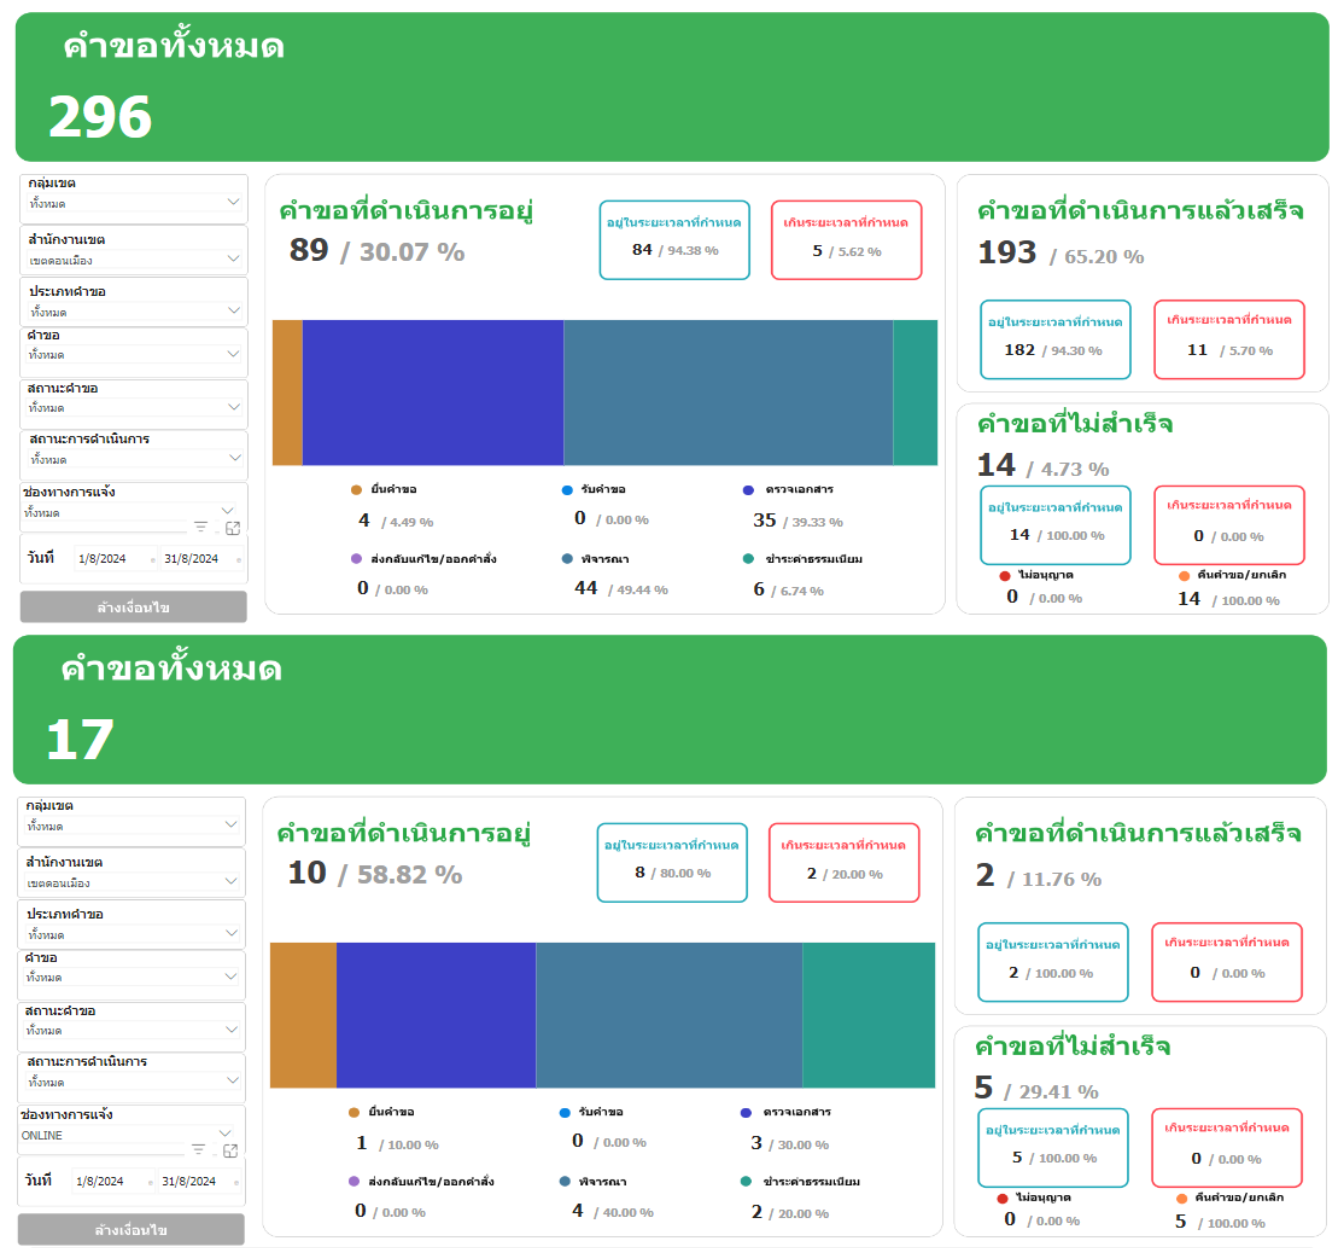Image resolution: width=1333 pixels, height=1248 pixels.
Task: Expand the ช่องทางการแจ้ง dropdown showing ONLINE
Action: tap(225, 1134)
